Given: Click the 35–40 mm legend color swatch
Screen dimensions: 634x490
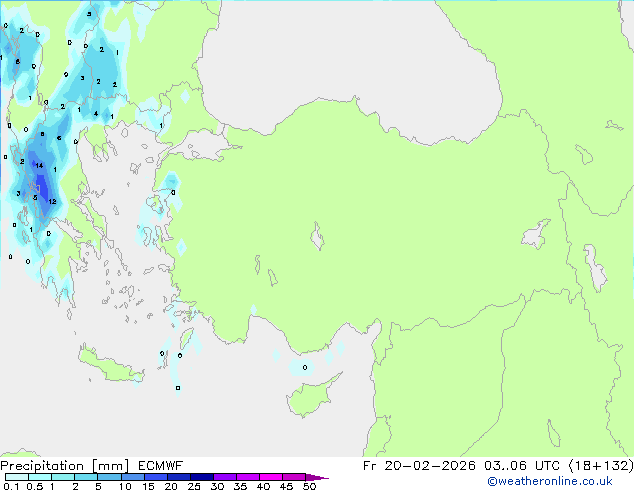Looking at the screenshot, I should pos(247,477).
